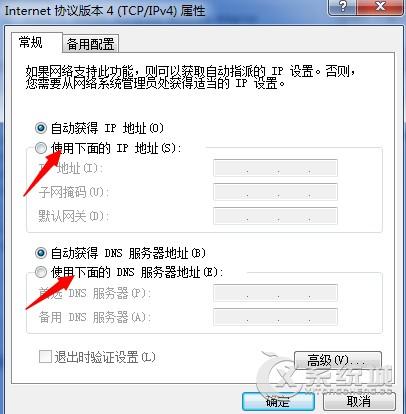
Task: Switch to the 备用配置 tab
Action: tap(90, 44)
